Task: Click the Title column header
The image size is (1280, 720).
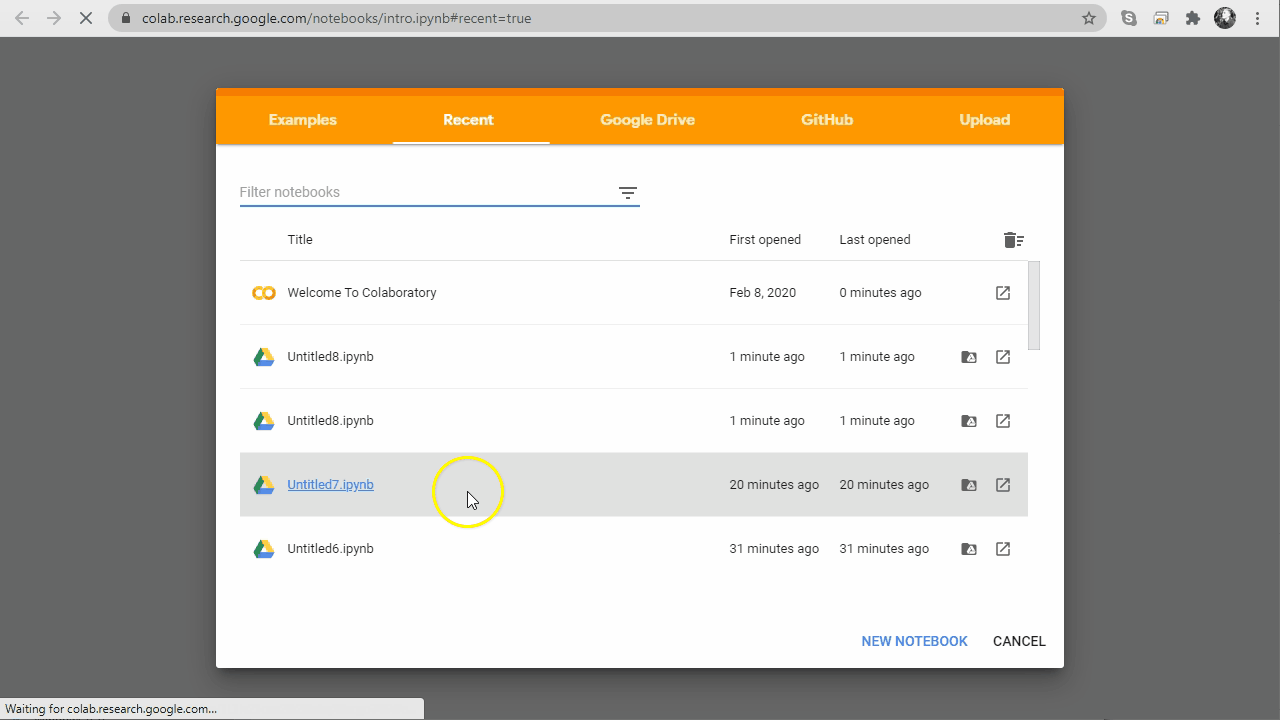Action: click(300, 240)
